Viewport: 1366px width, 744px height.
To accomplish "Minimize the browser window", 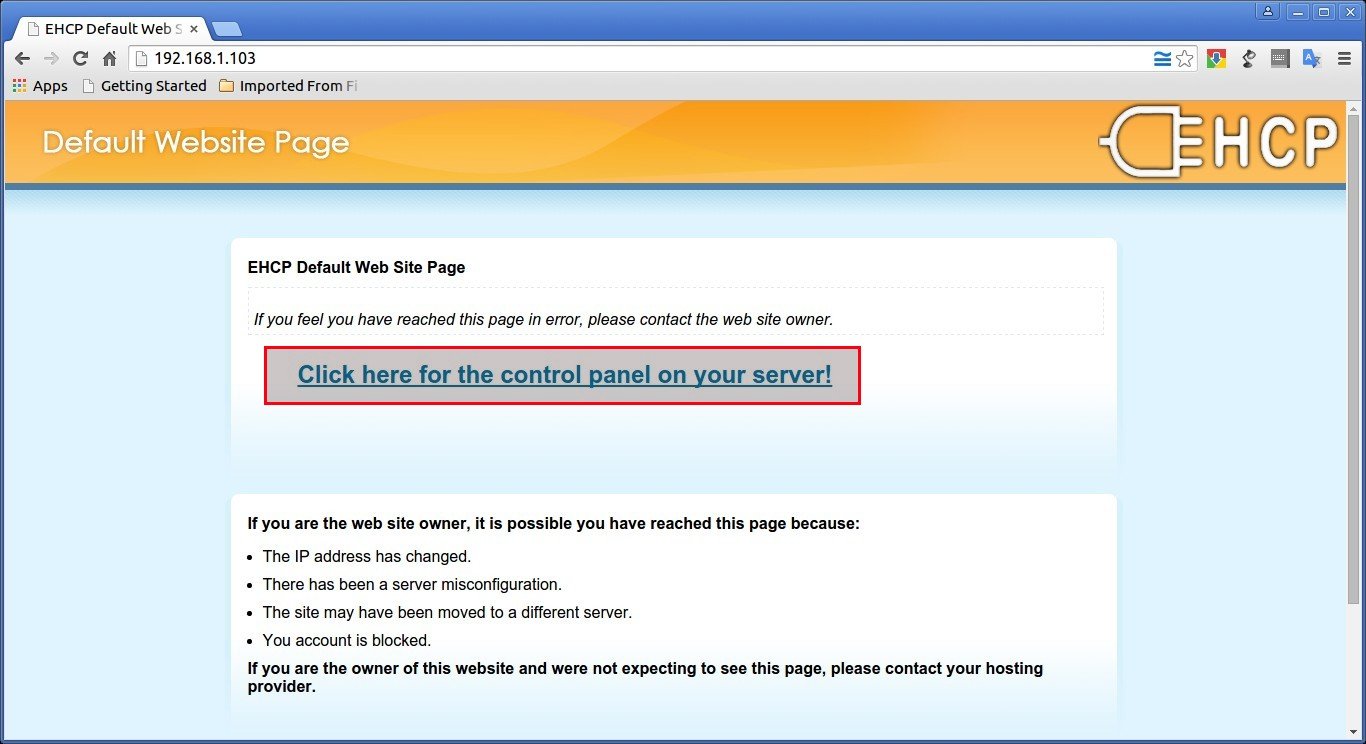I will (x=1298, y=12).
